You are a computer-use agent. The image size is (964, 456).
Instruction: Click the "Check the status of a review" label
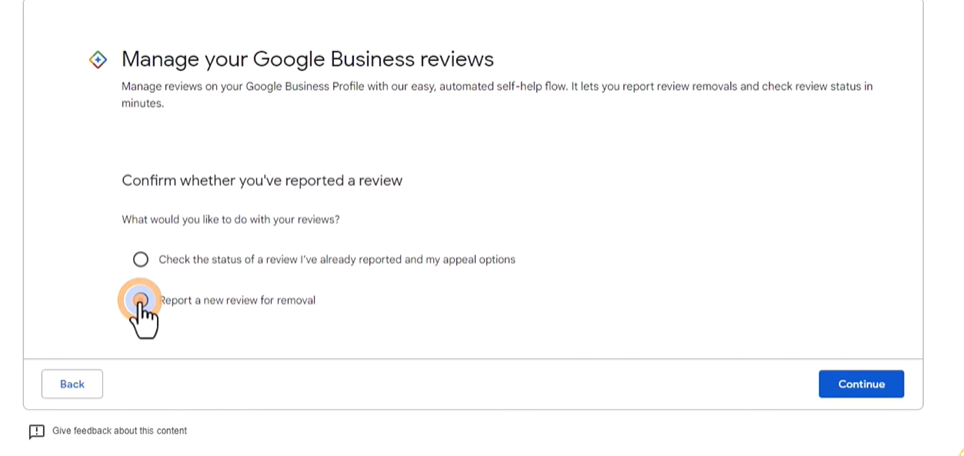click(336, 259)
